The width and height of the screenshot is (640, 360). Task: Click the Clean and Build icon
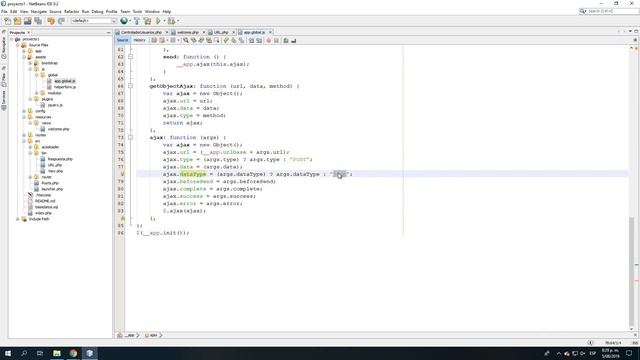147,21
